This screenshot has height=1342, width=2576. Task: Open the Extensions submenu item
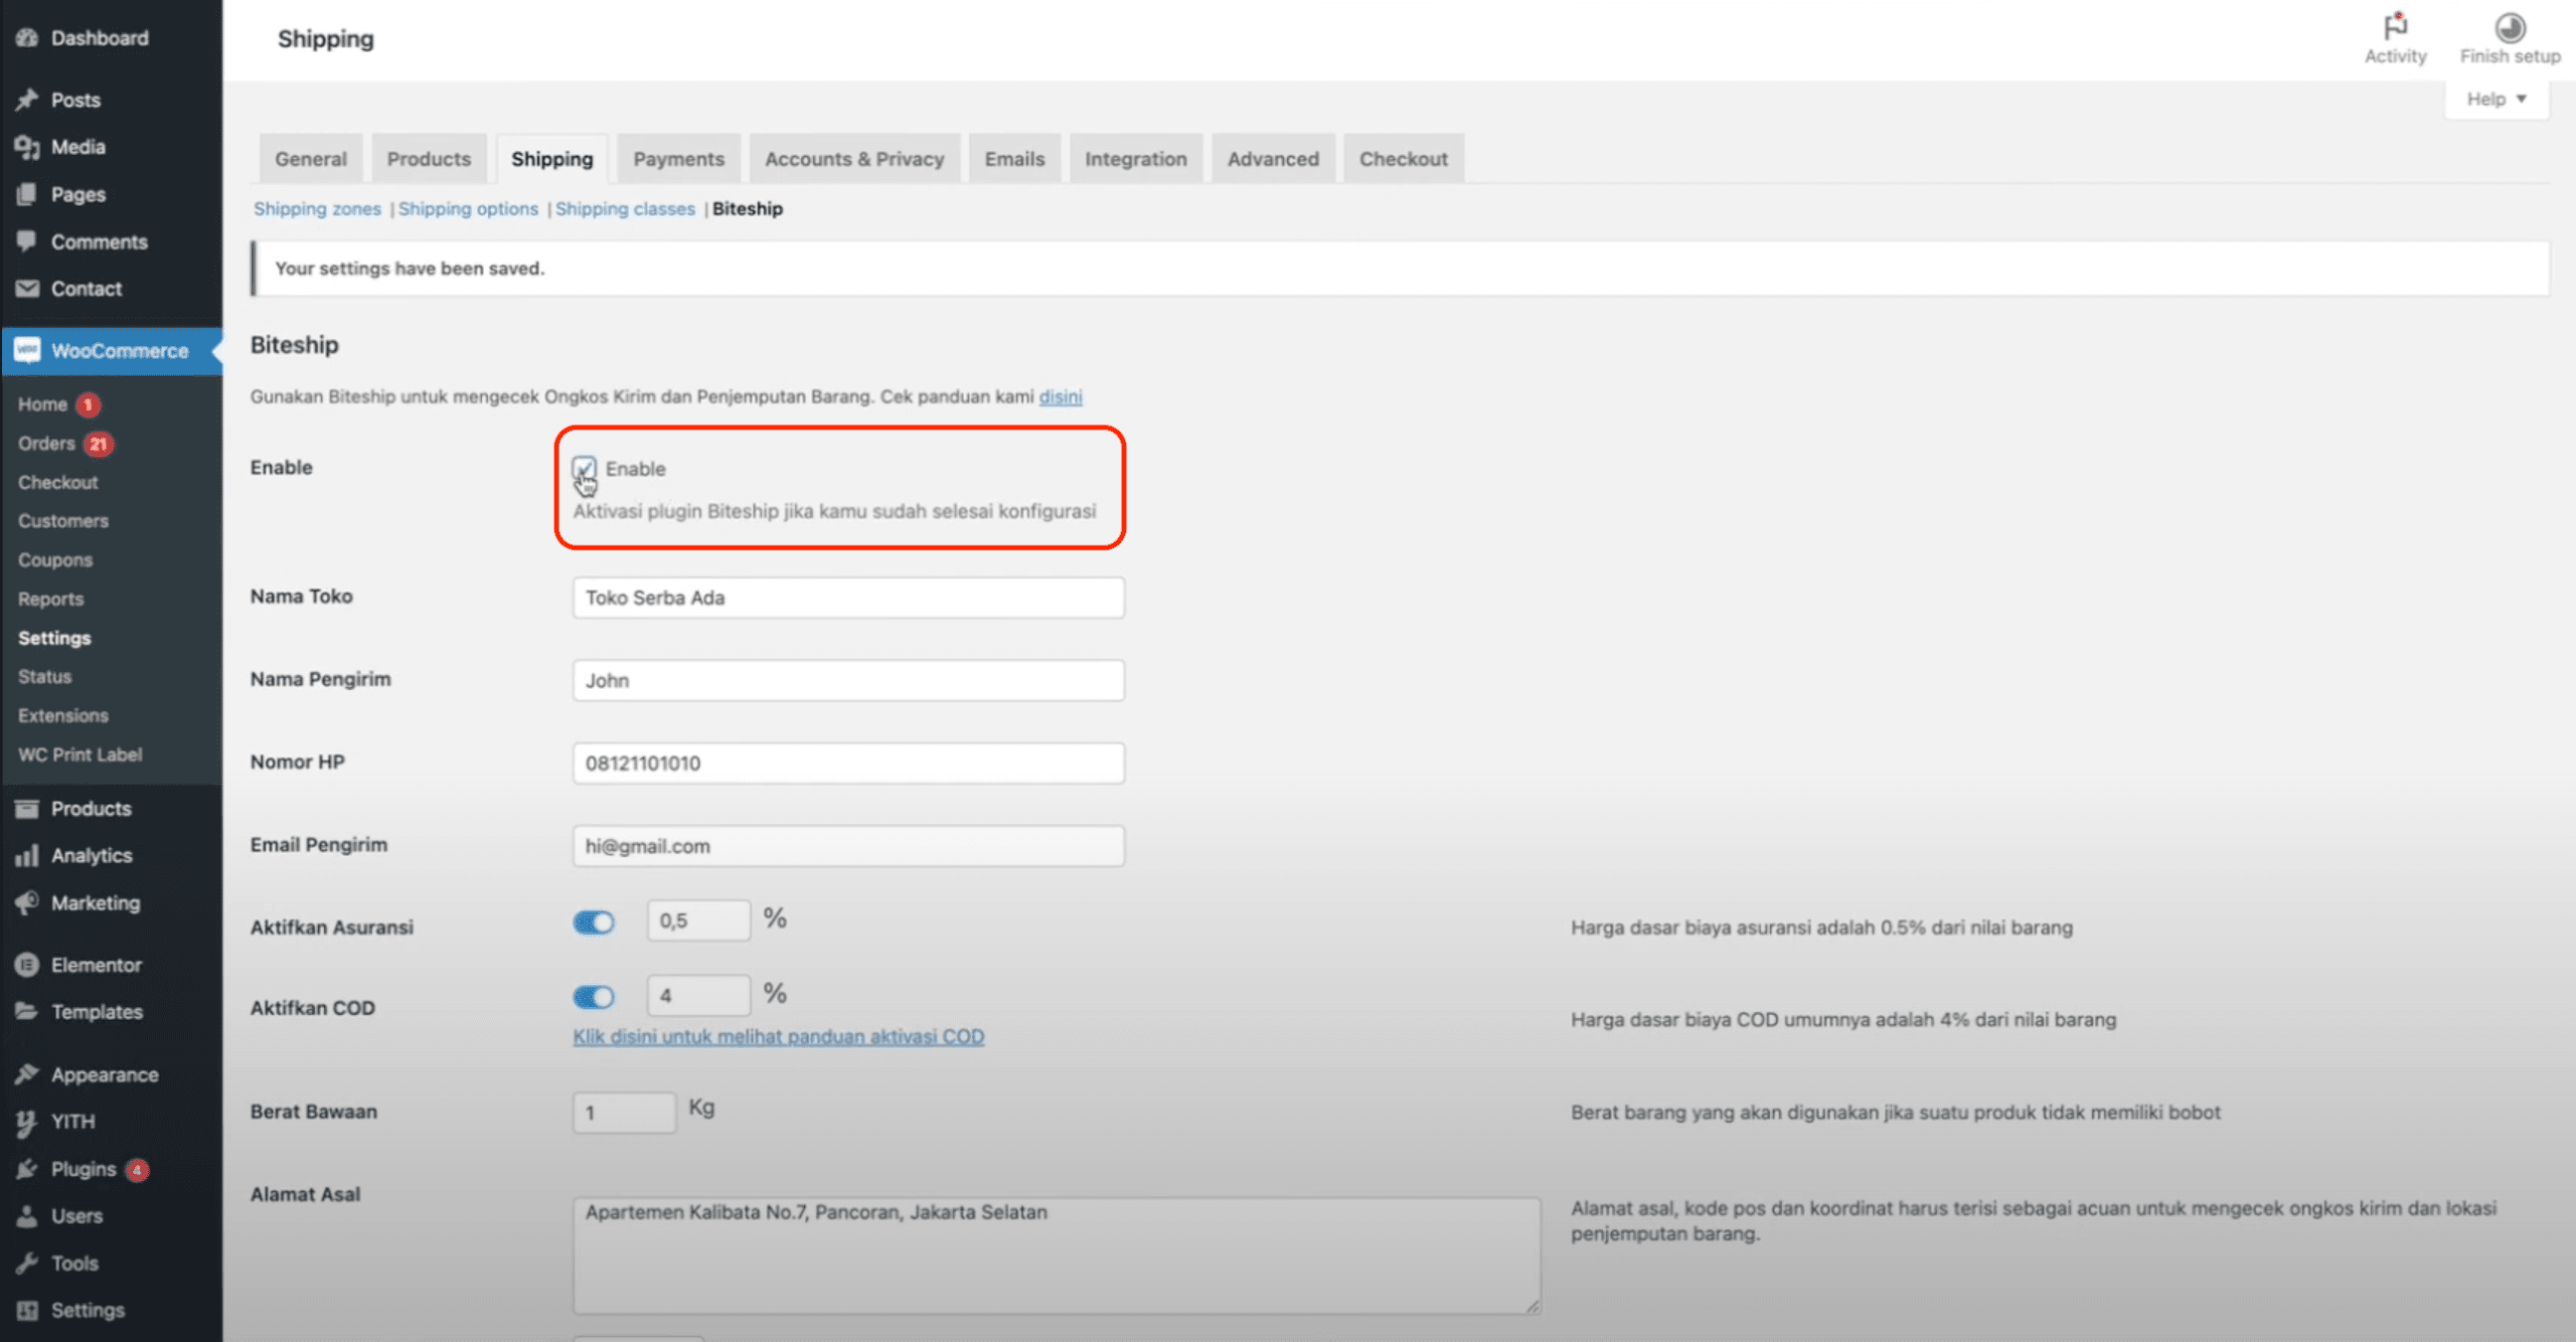tap(63, 716)
